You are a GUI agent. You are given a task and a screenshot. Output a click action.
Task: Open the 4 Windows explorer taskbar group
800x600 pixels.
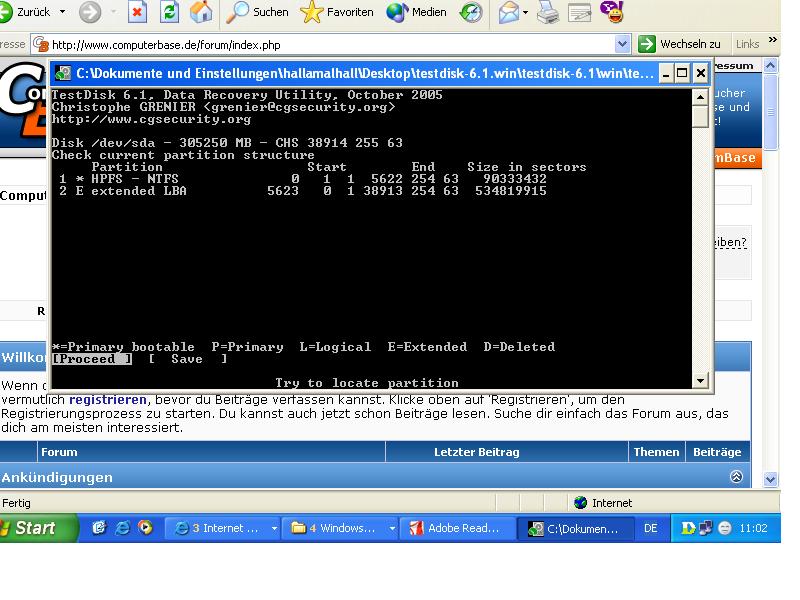(335, 529)
